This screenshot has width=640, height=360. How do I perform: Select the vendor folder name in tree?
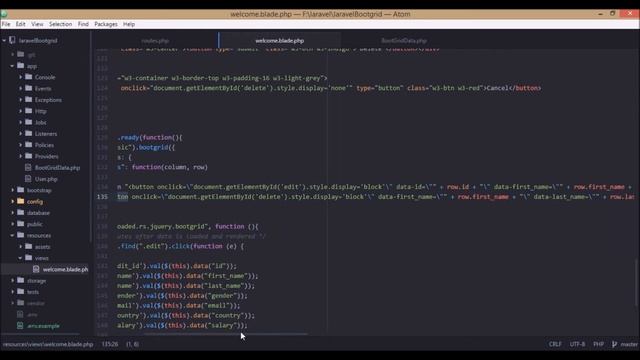(36, 303)
